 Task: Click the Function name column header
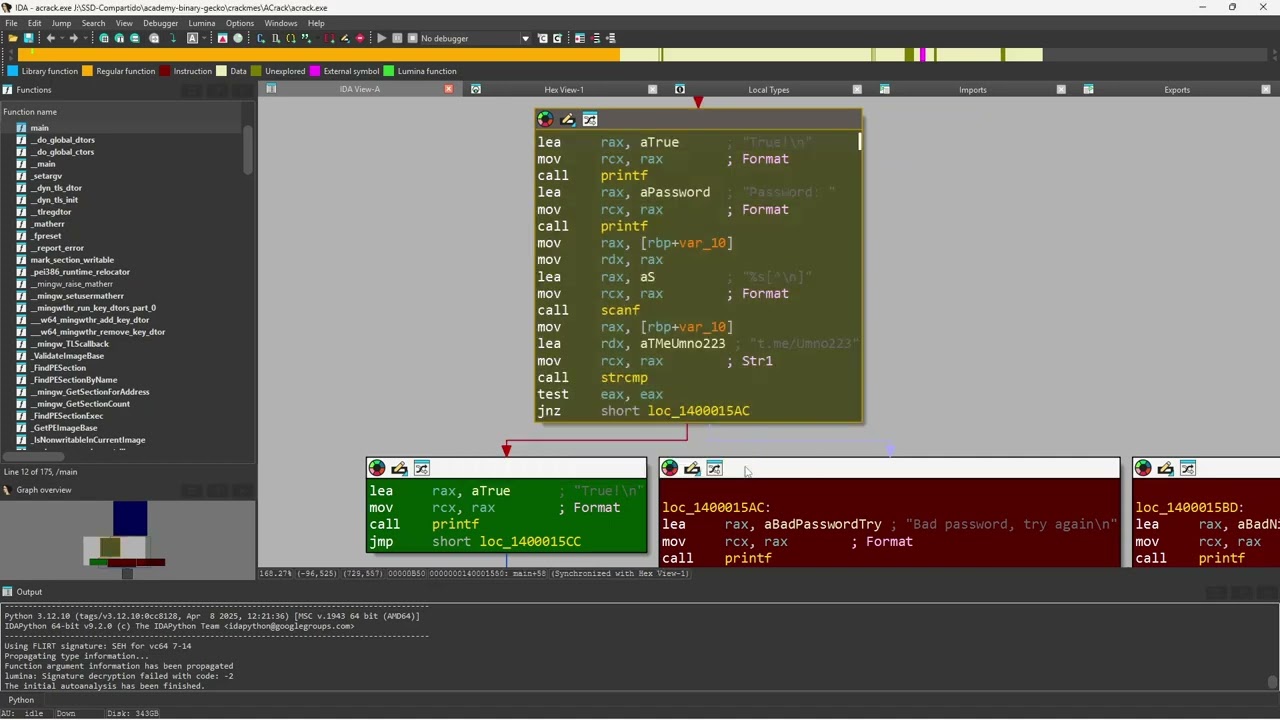pos(122,112)
